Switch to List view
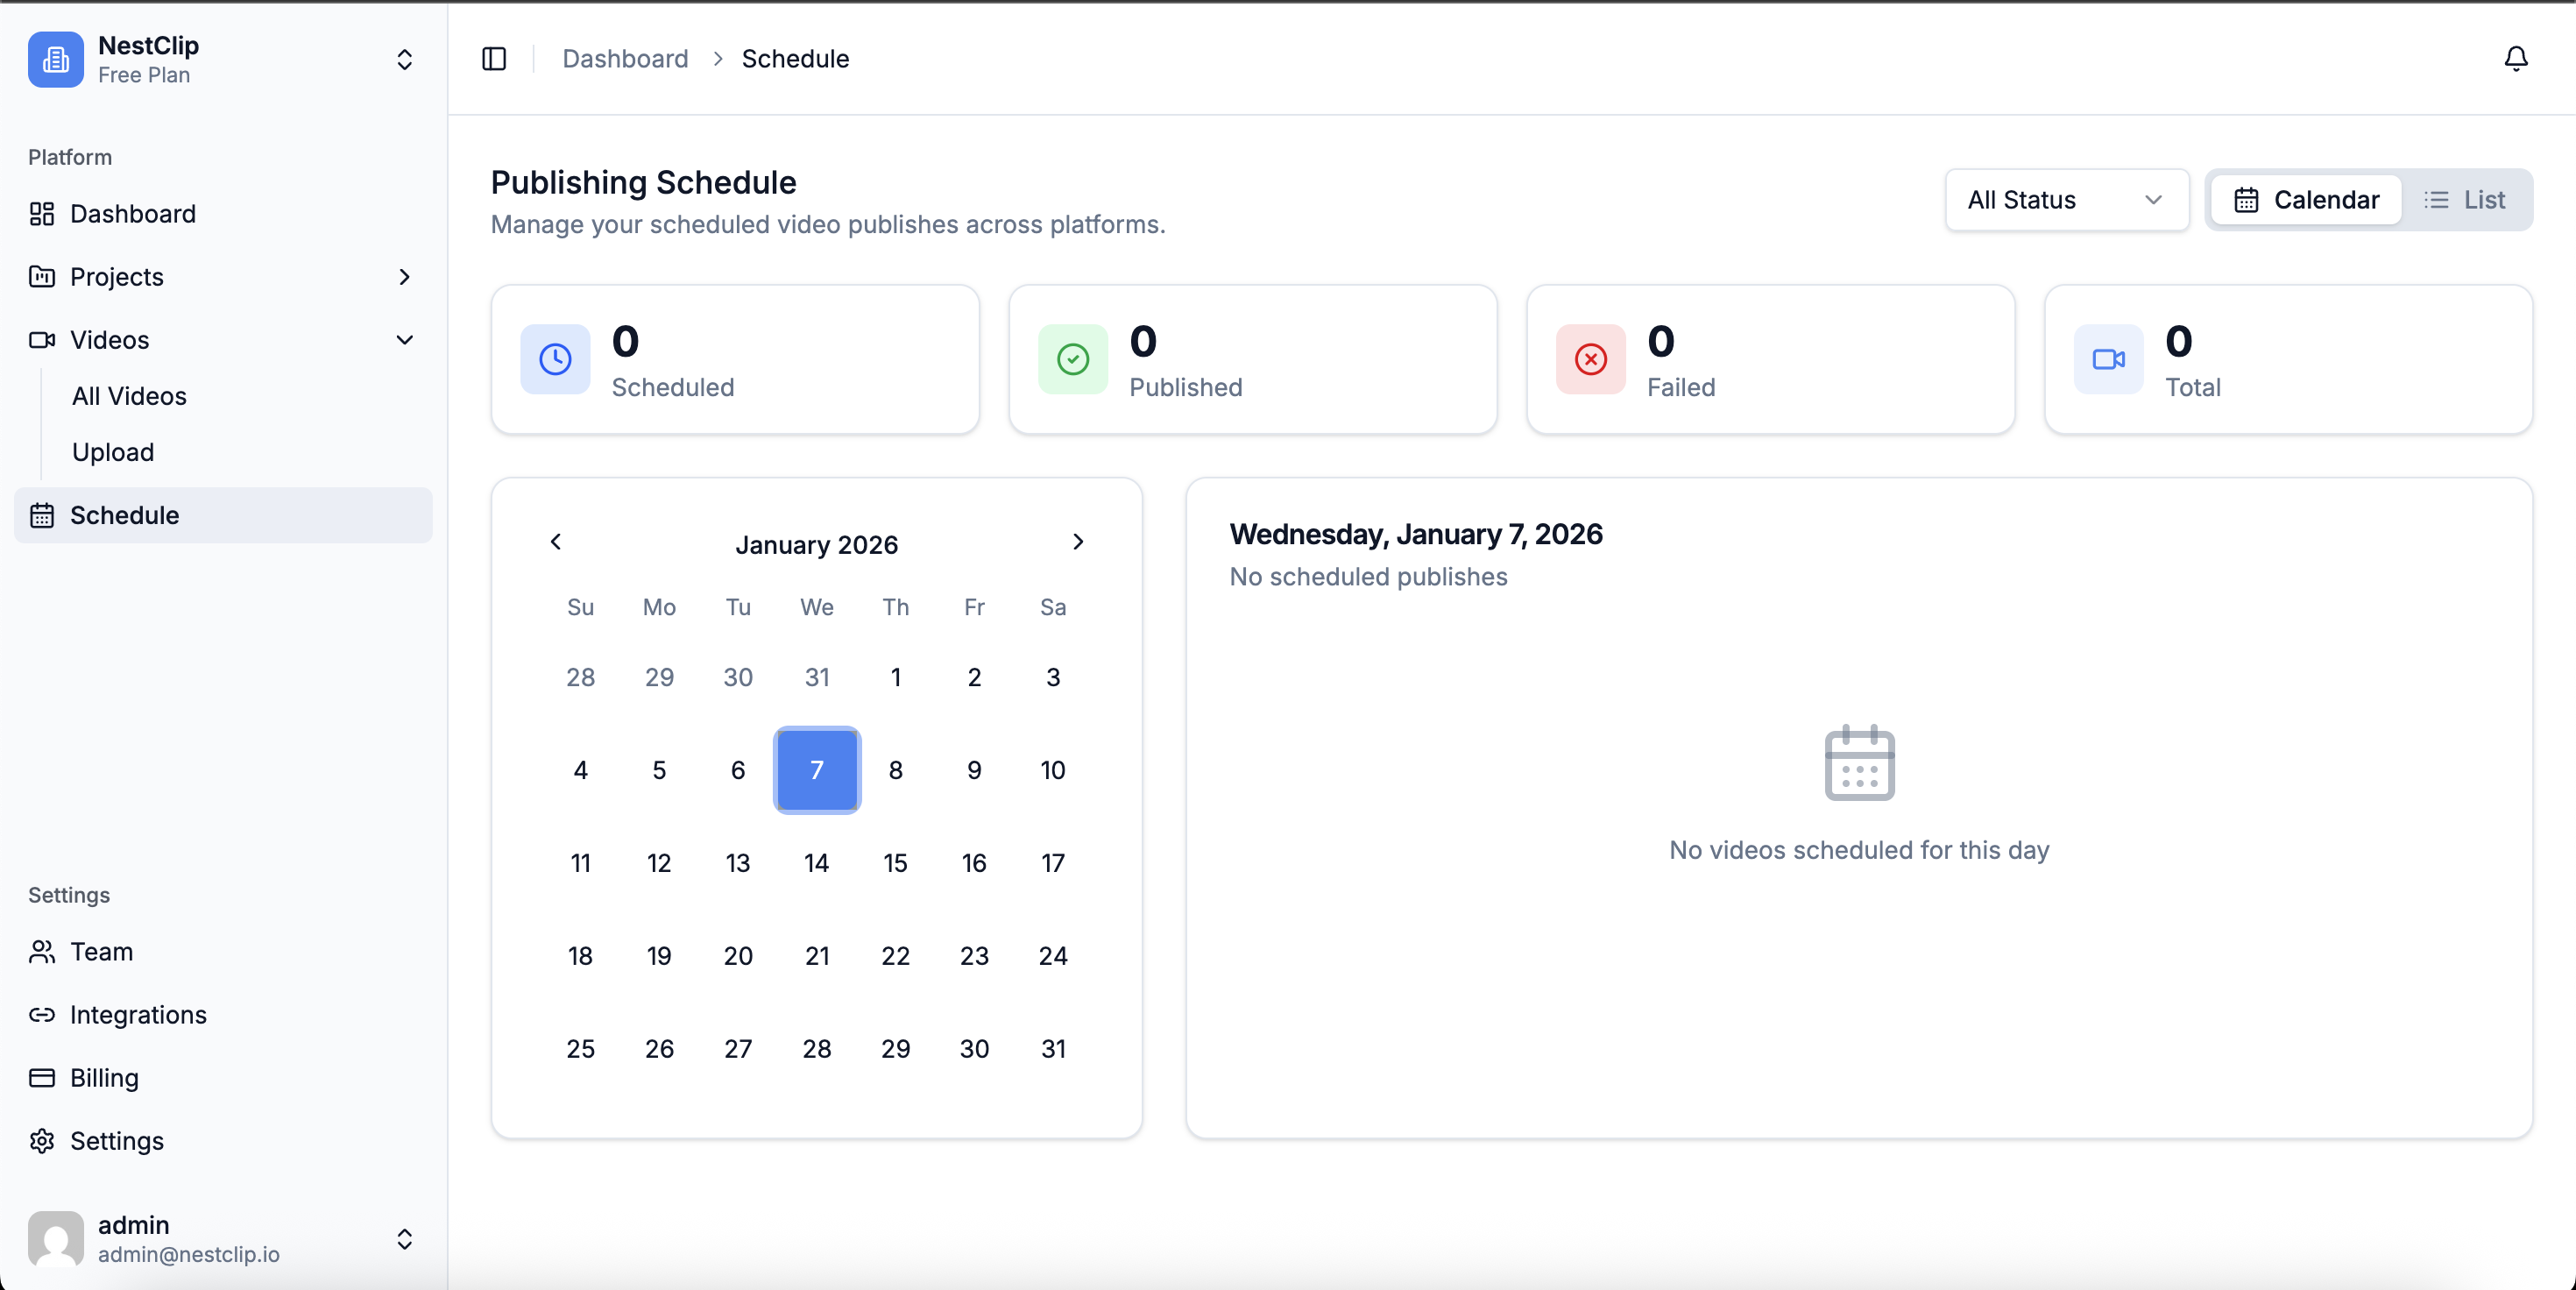 coord(2465,200)
